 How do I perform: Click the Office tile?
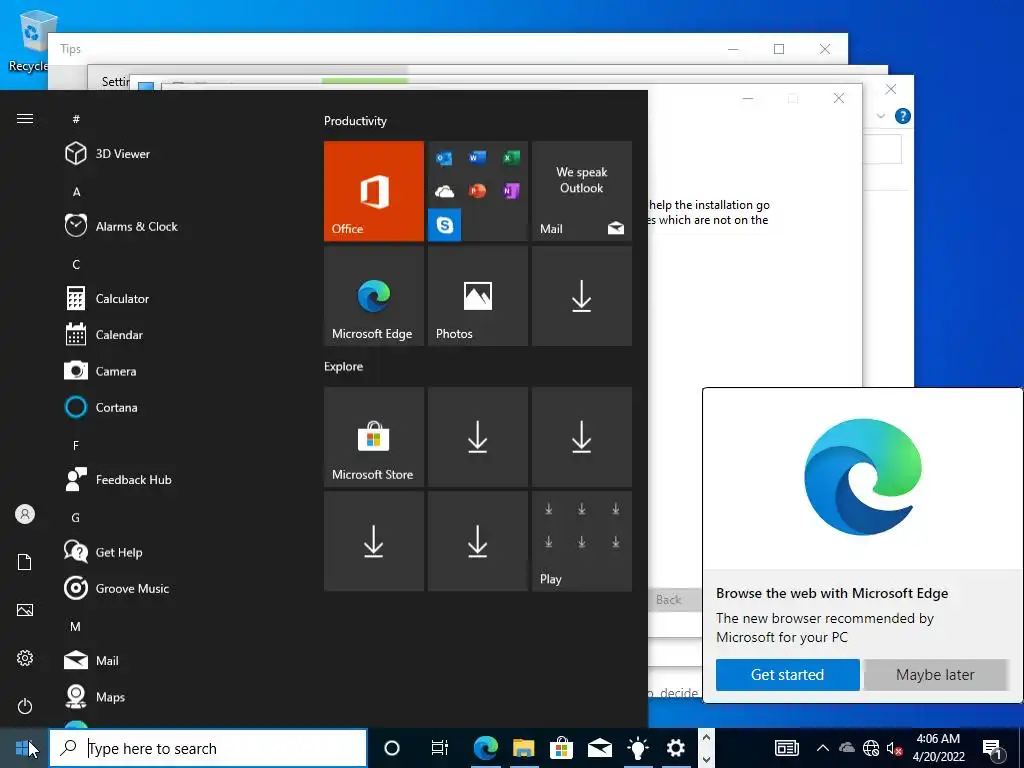(x=374, y=191)
